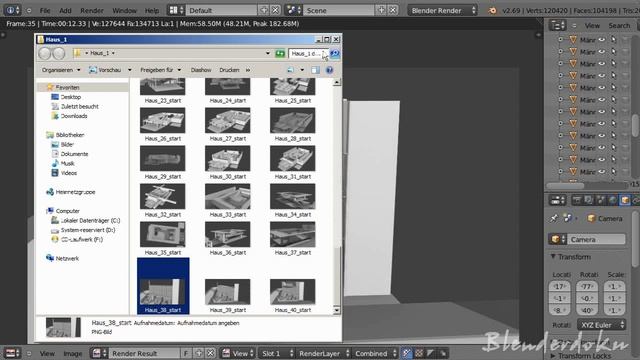Open Blender Window menu
Screen dimensions: 640x360
[x=124, y=10]
